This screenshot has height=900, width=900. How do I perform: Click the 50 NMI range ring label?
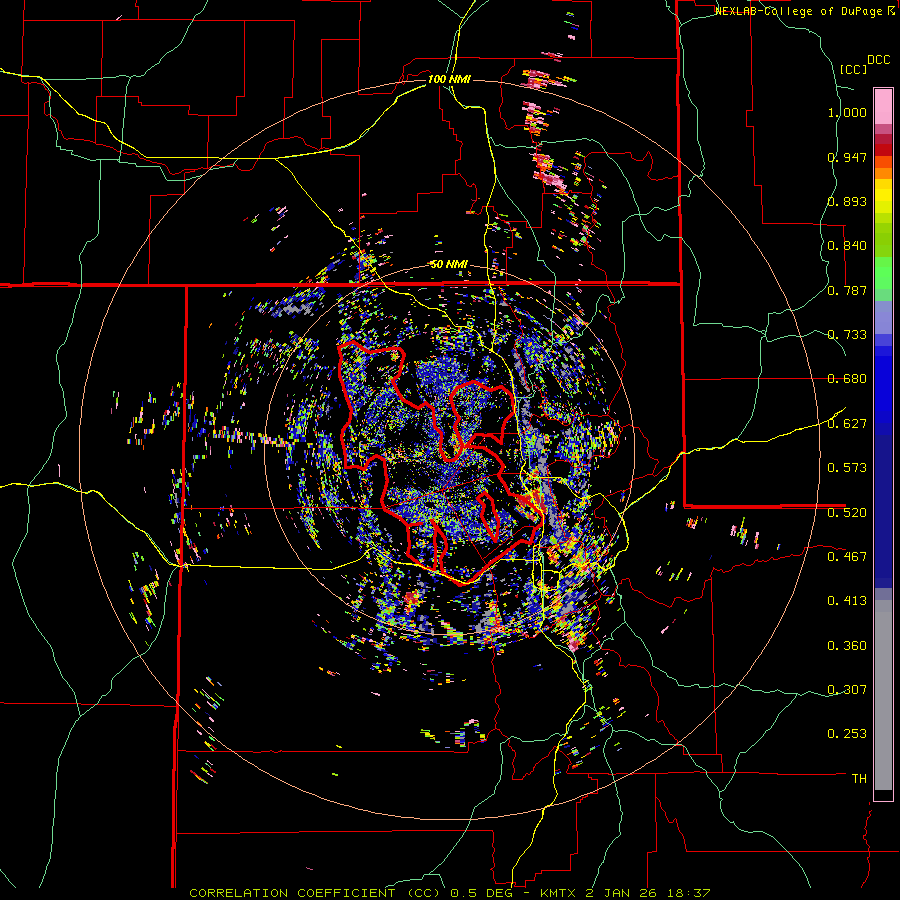449,265
